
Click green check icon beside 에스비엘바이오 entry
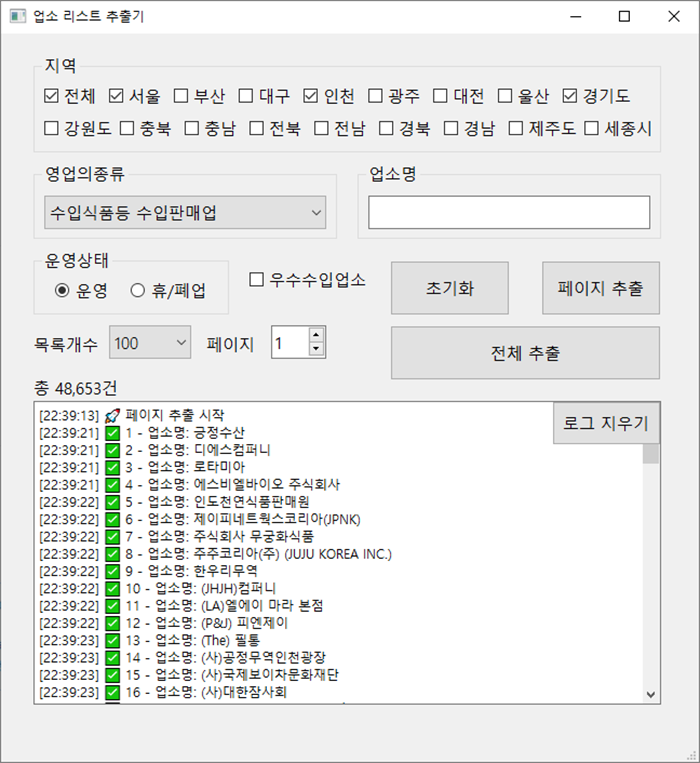click(x=112, y=485)
